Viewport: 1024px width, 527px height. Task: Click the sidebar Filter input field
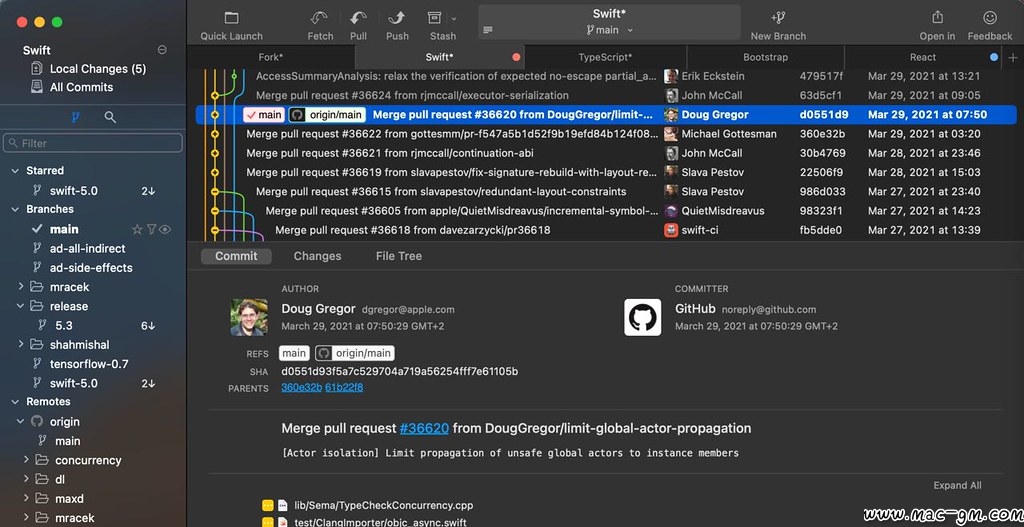click(93, 143)
